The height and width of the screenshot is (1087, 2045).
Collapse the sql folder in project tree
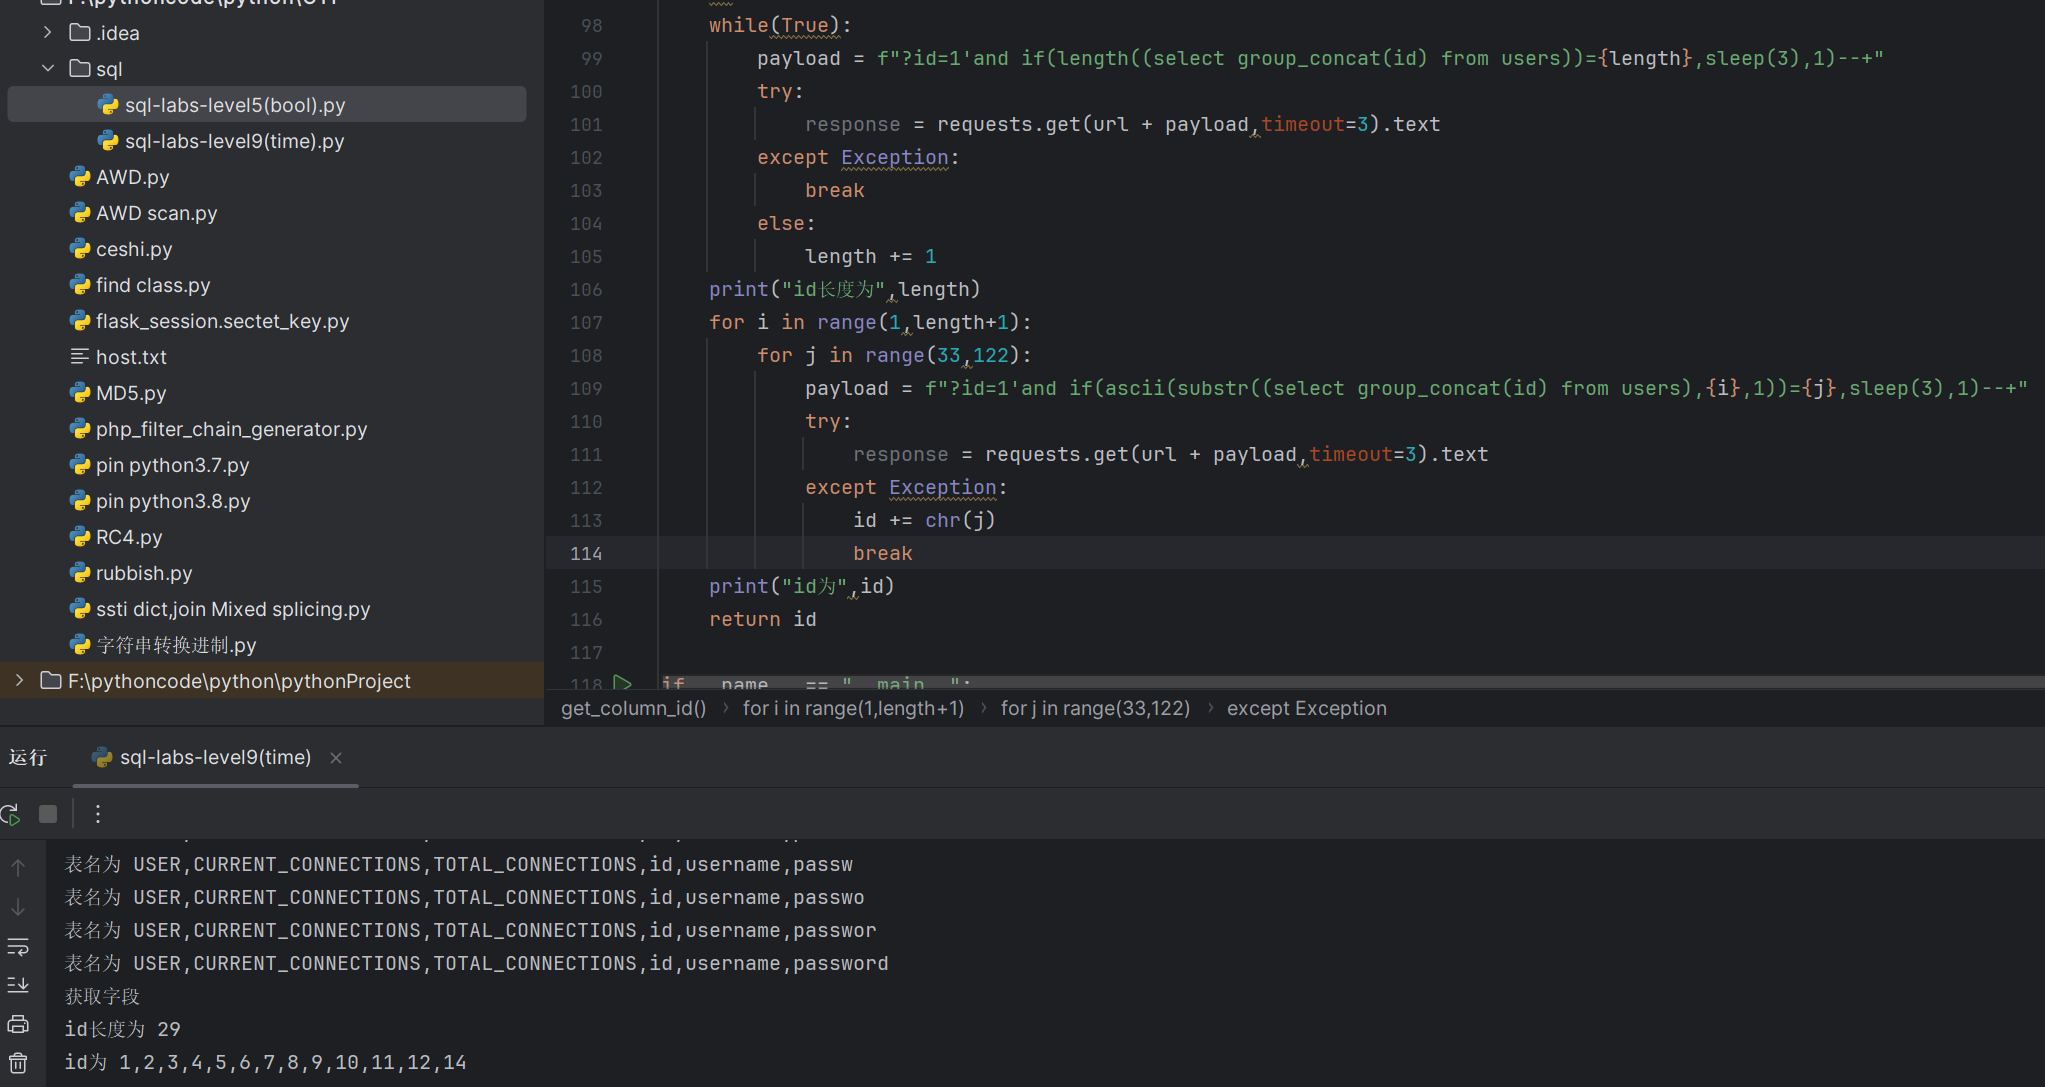(x=47, y=68)
